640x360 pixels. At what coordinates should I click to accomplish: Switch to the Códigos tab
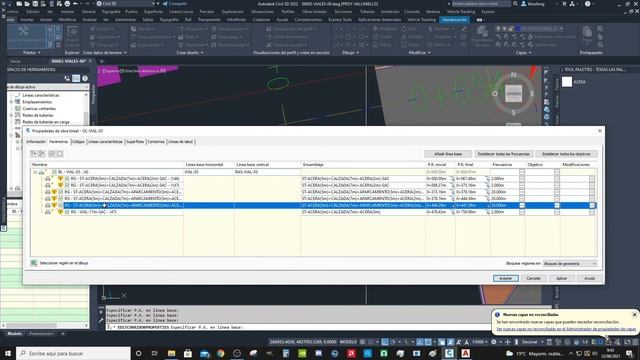coord(78,142)
